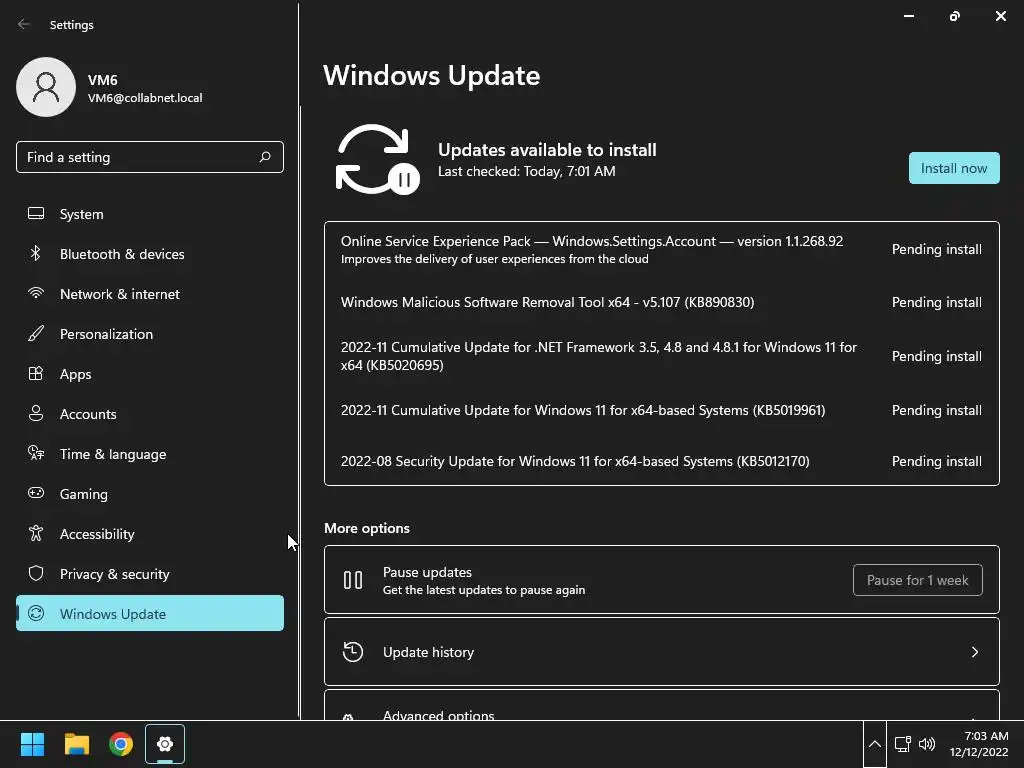Select the Personalization category
This screenshot has height=768, width=1024.
tap(150, 333)
